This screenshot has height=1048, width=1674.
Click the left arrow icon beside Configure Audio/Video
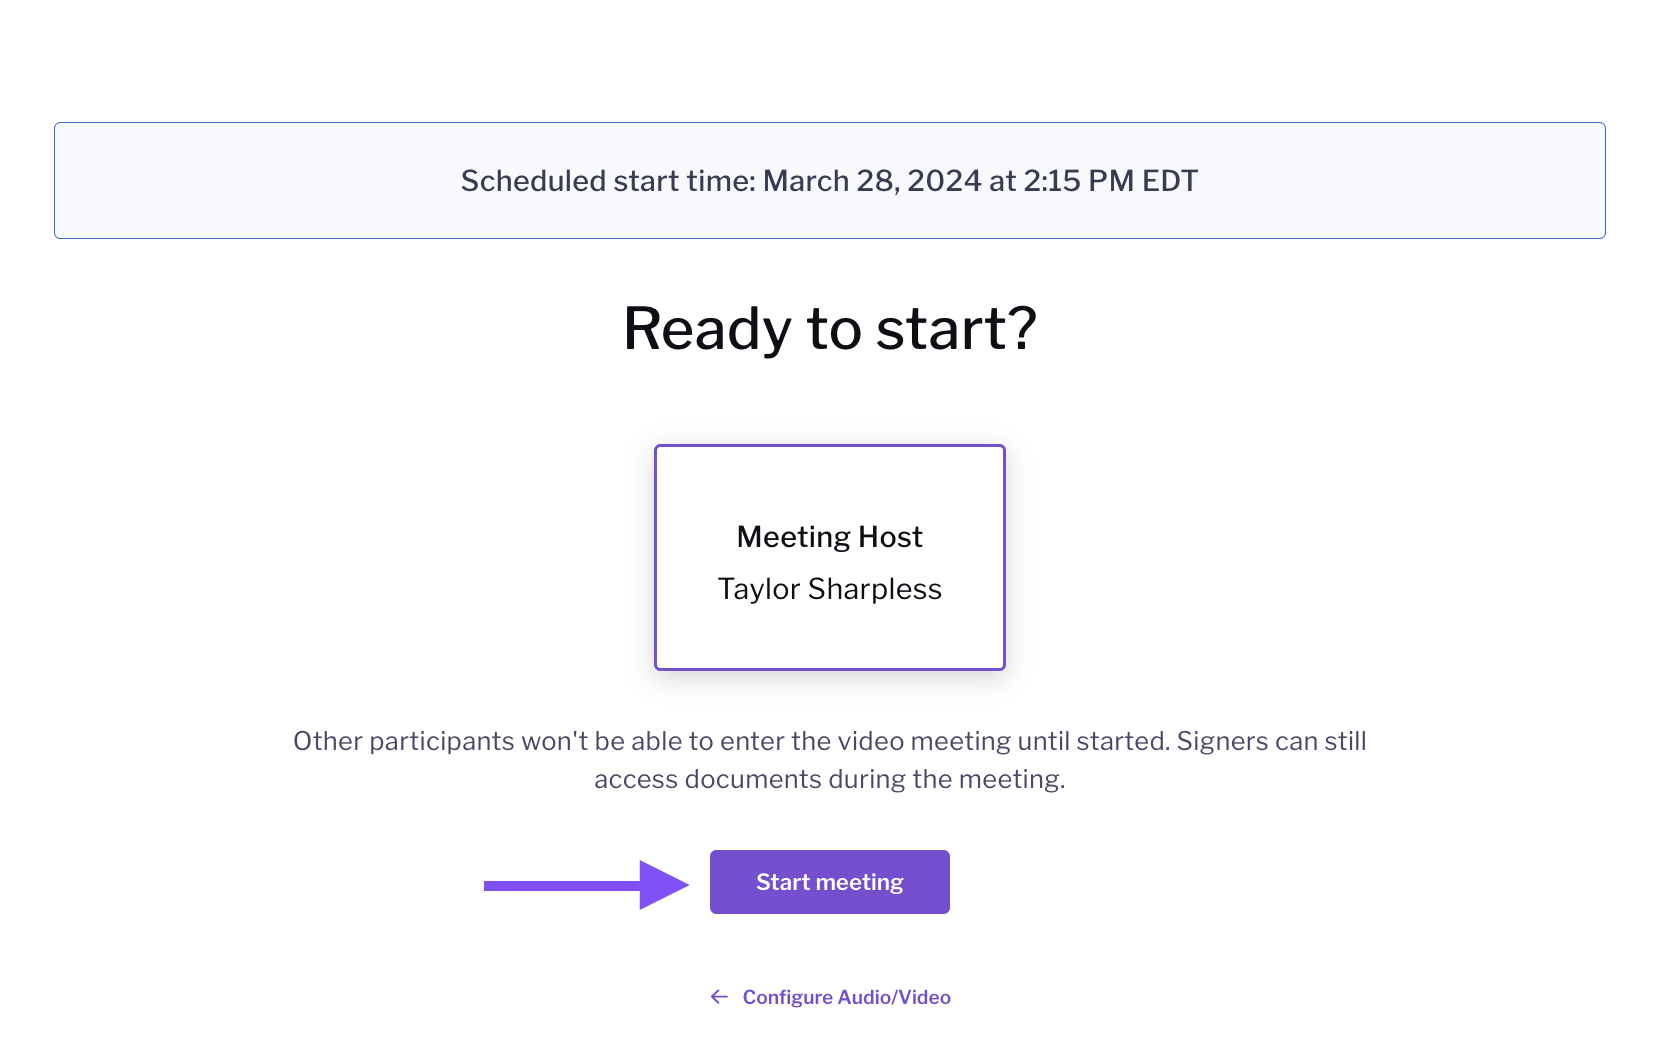(x=719, y=997)
